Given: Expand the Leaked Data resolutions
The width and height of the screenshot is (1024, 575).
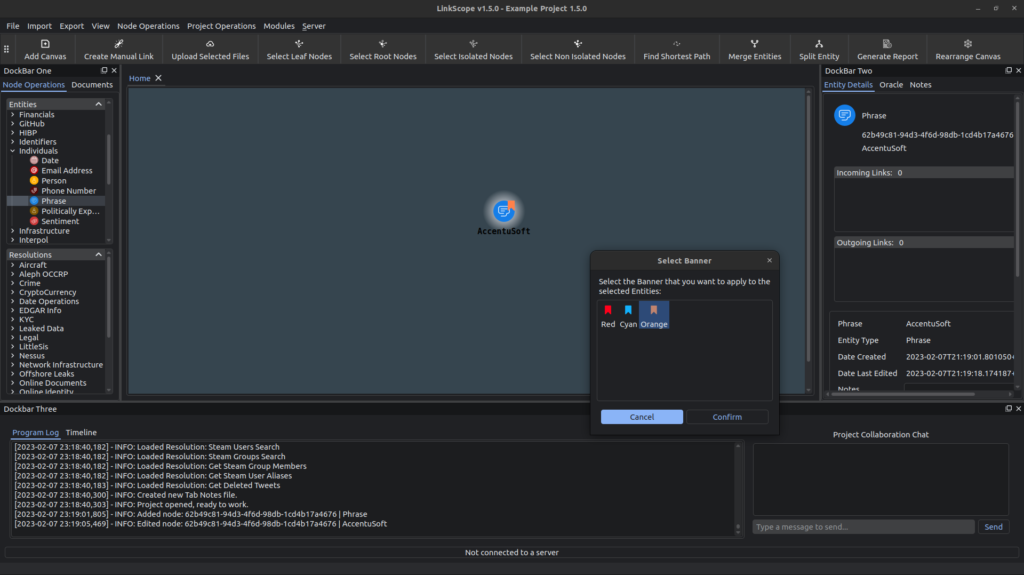Looking at the screenshot, I should point(12,329).
